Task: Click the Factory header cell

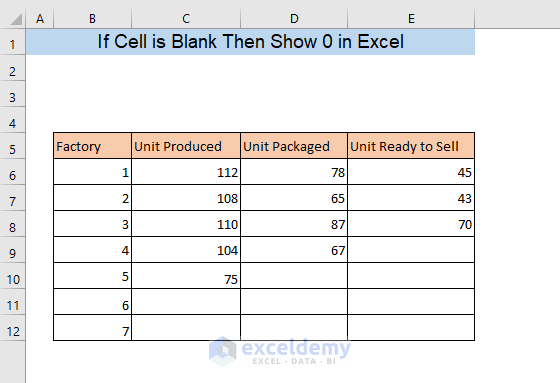Action: pos(92,146)
